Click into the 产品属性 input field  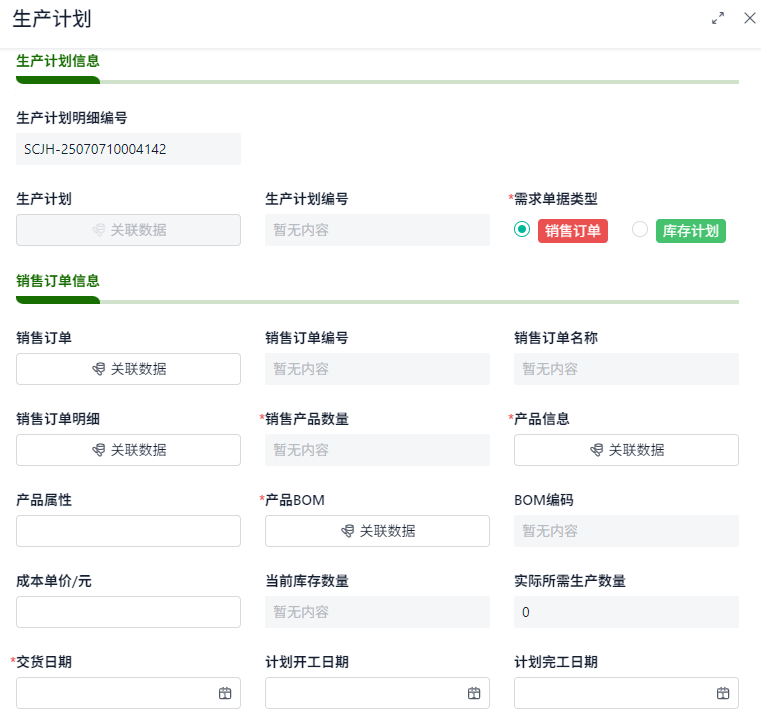pyautogui.click(x=128, y=531)
